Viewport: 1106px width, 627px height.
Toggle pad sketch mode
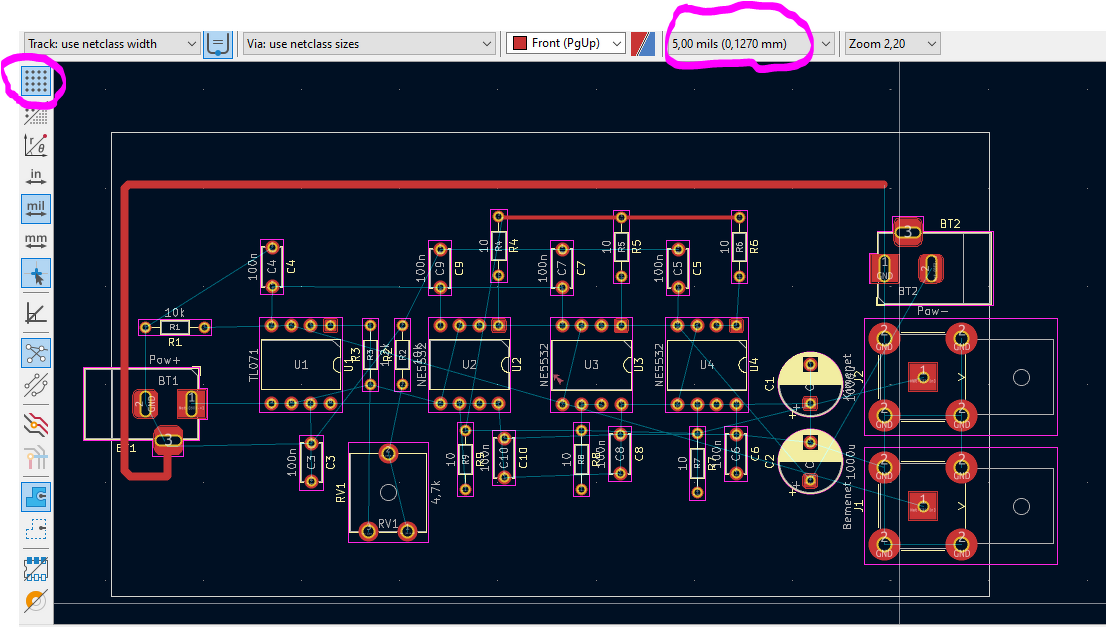pyautogui.click(x=35, y=568)
